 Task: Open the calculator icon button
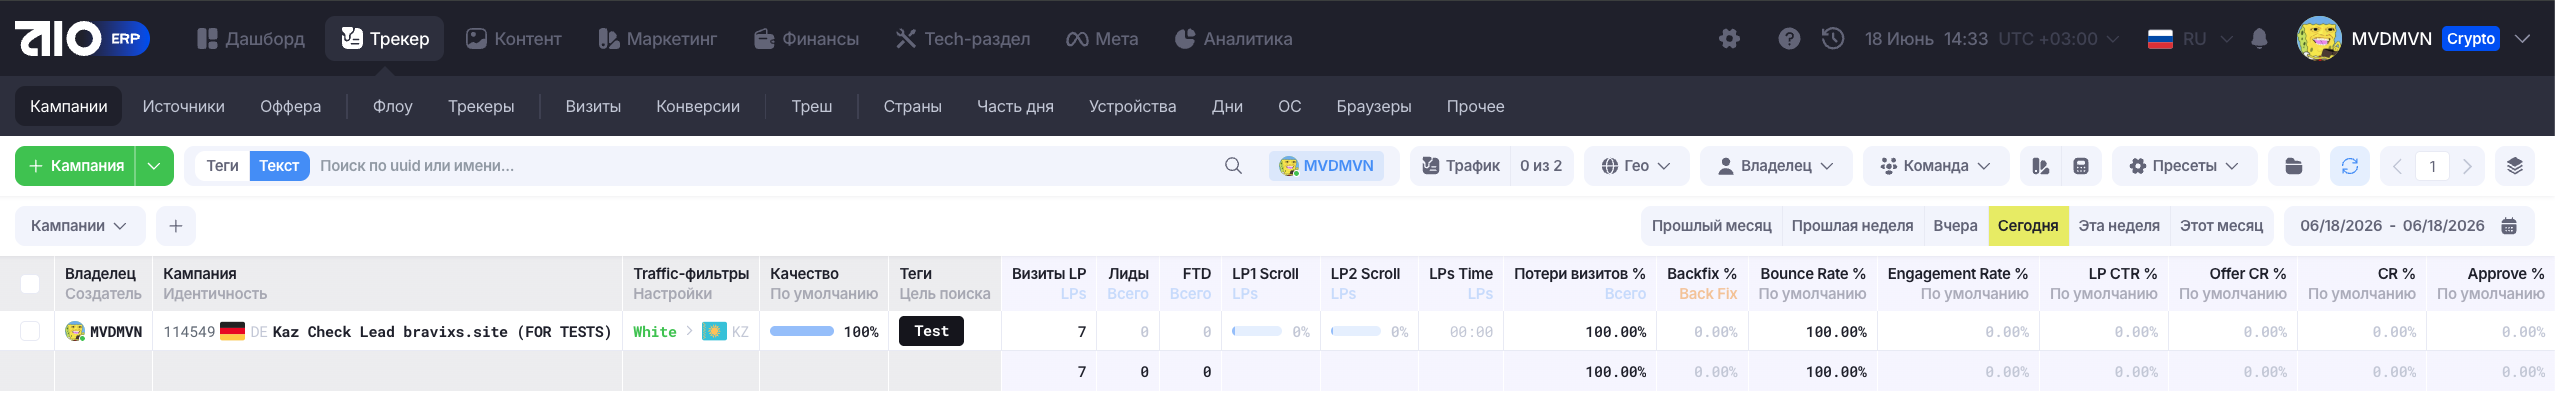point(2081,166)
